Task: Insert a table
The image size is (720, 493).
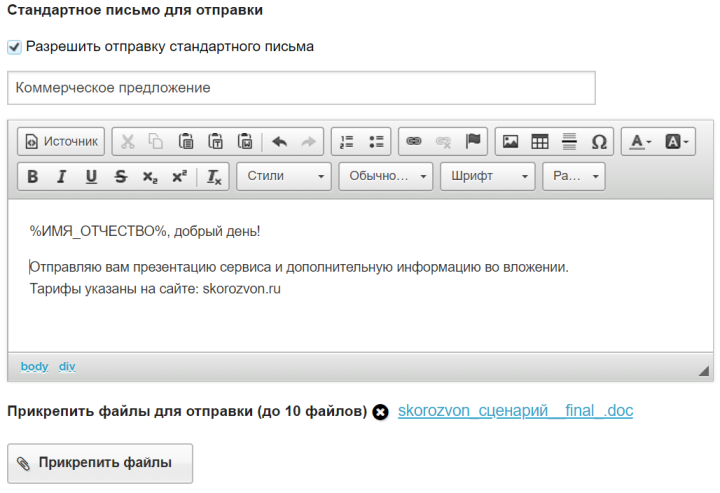Action: [x=540, y=141]
